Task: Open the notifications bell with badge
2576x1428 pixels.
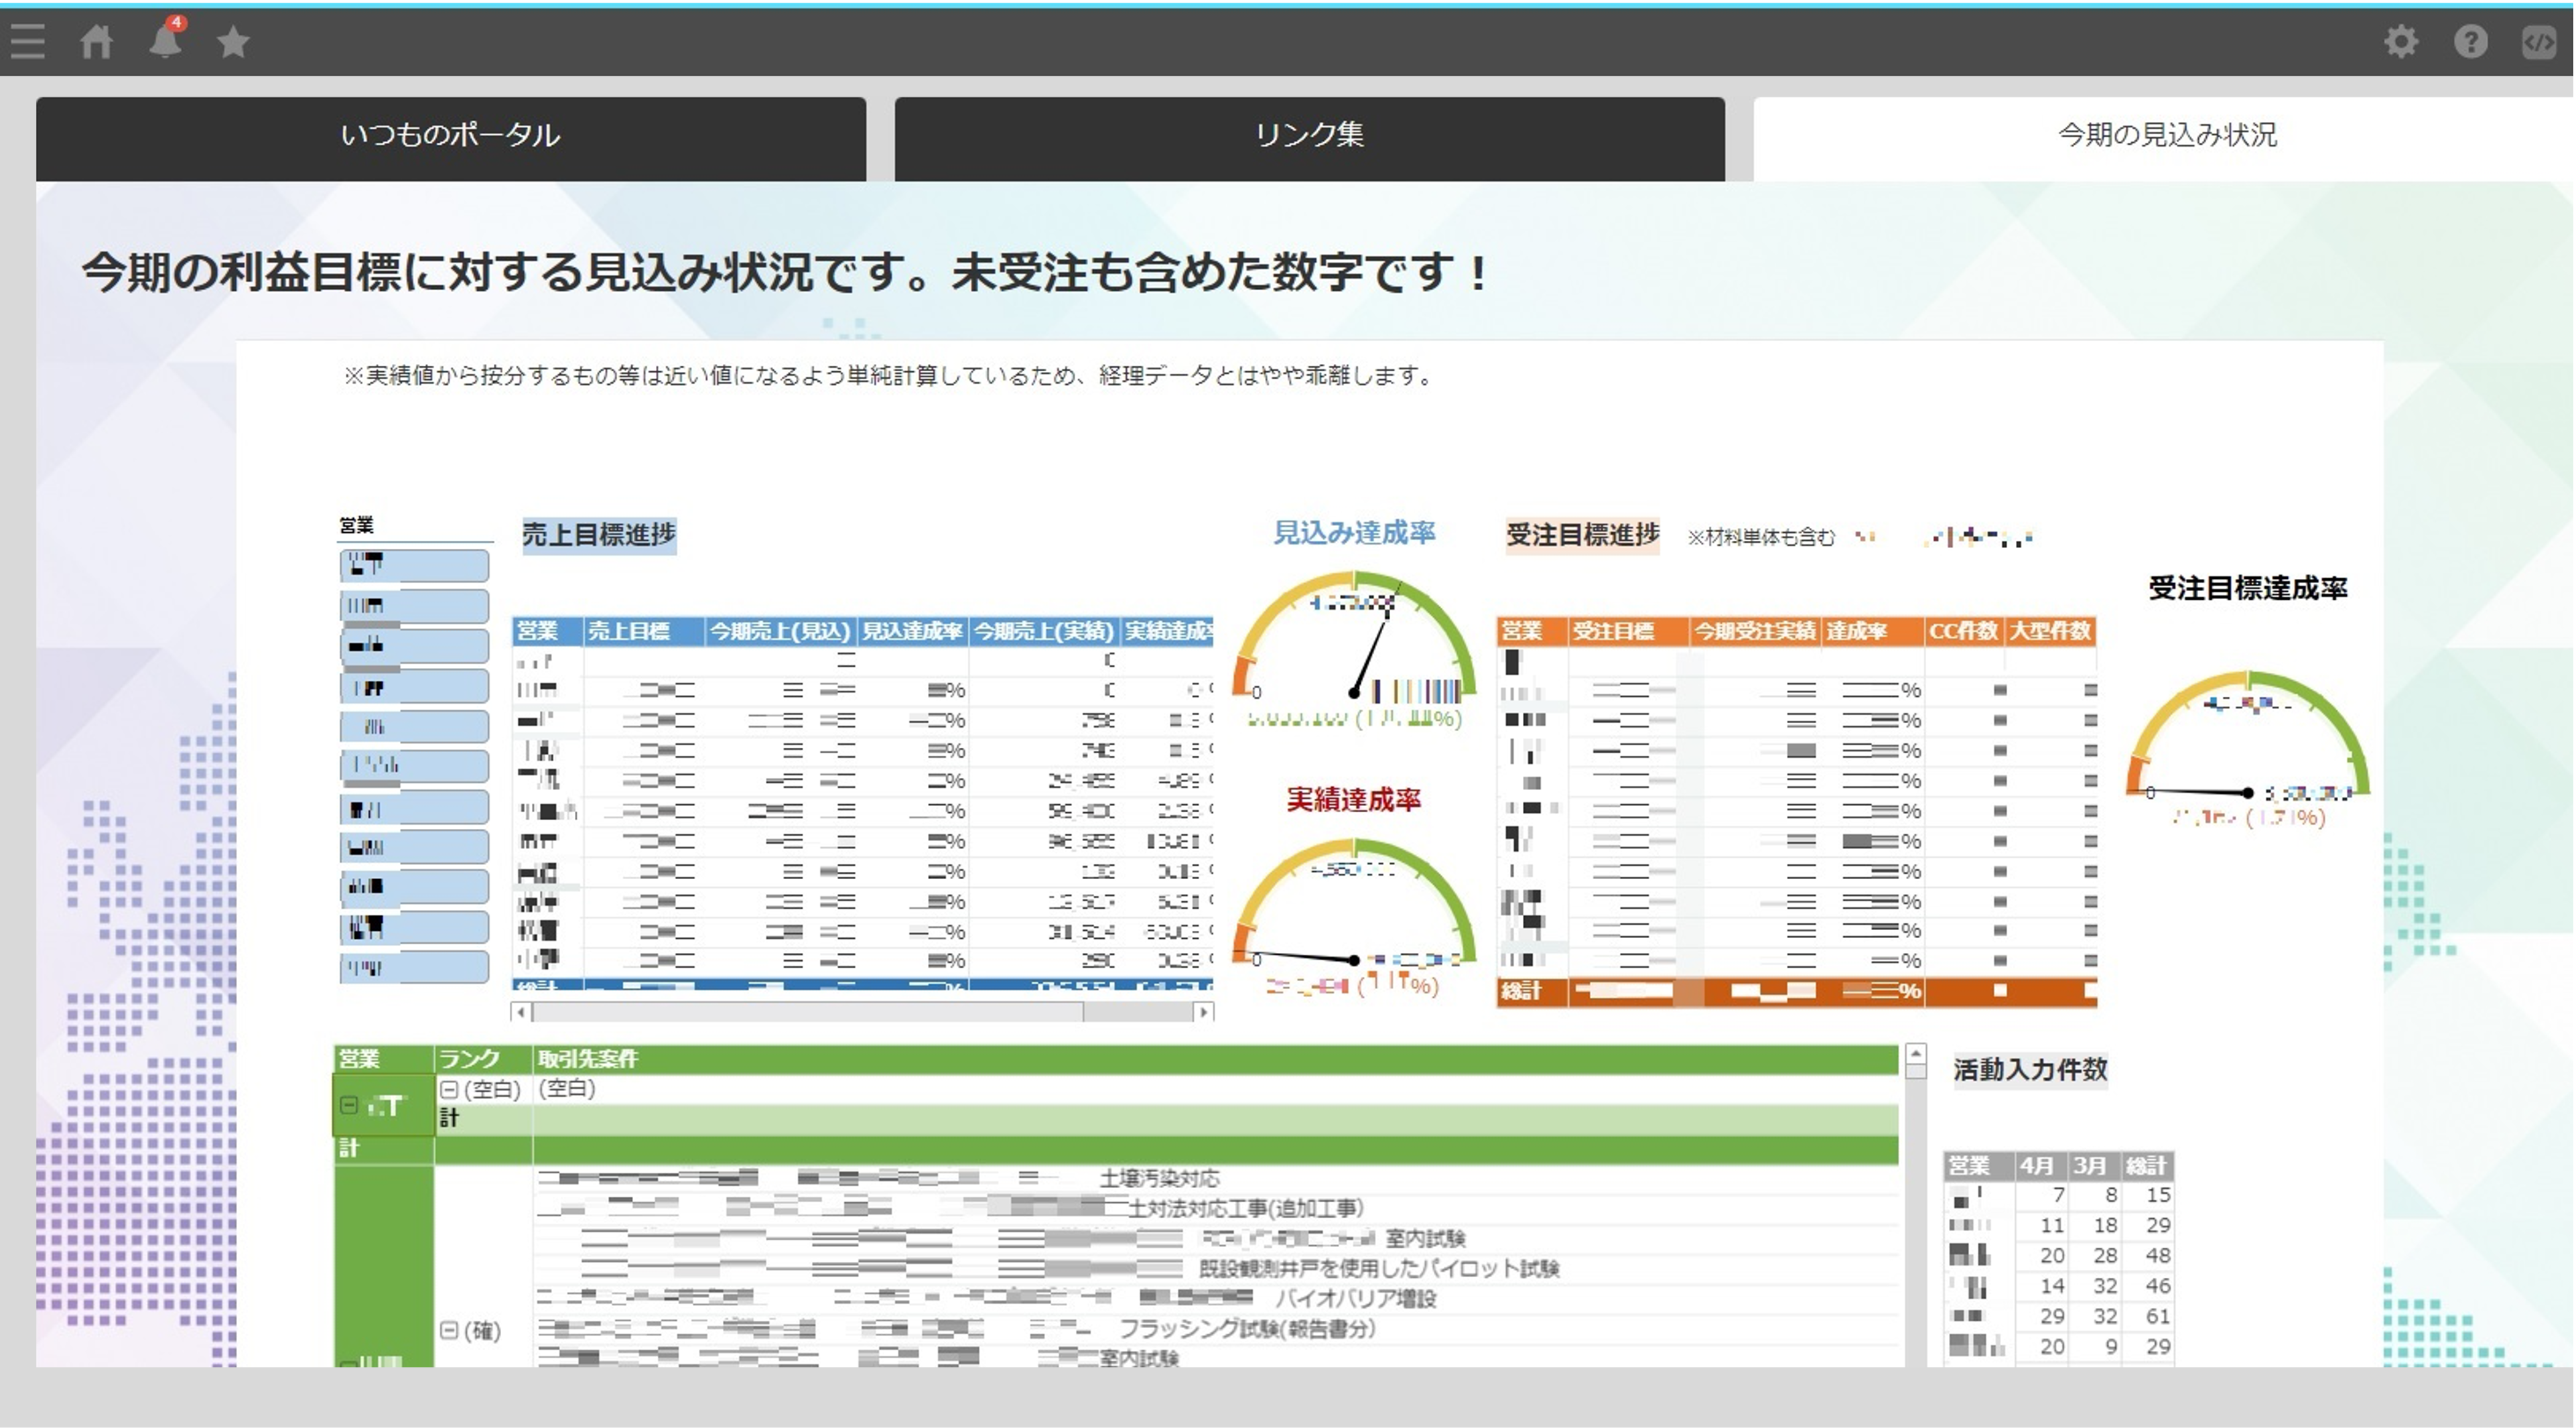Action: click(x=165, y=42)
